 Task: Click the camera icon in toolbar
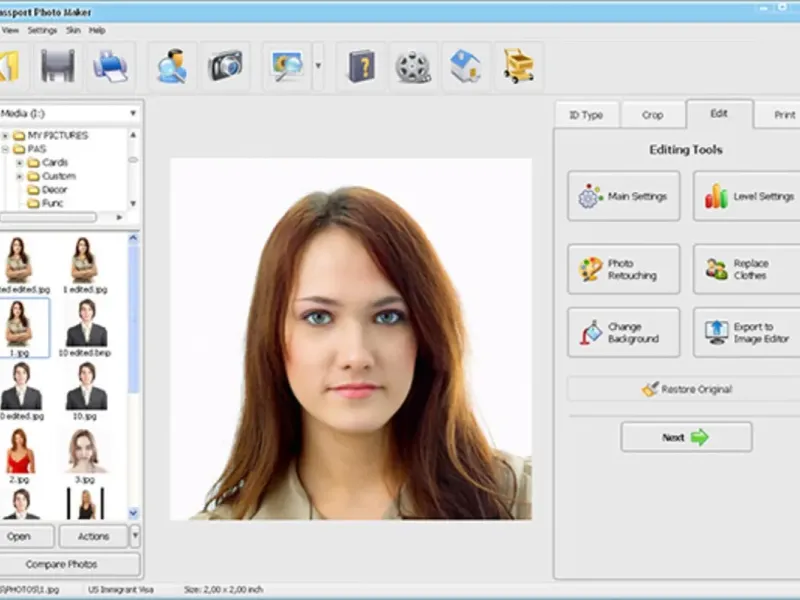point(225,67)
